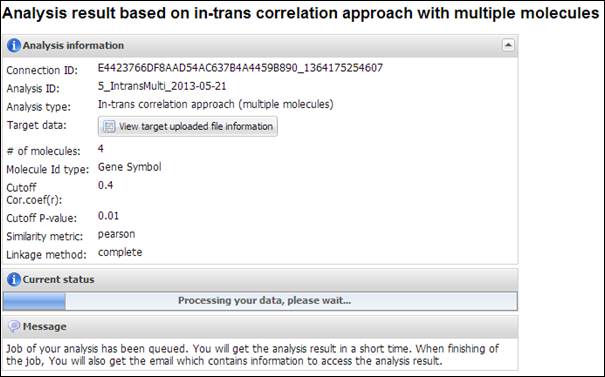Click the Message speech bubble icon
605x377 pixels.
[x=14, y=326]
